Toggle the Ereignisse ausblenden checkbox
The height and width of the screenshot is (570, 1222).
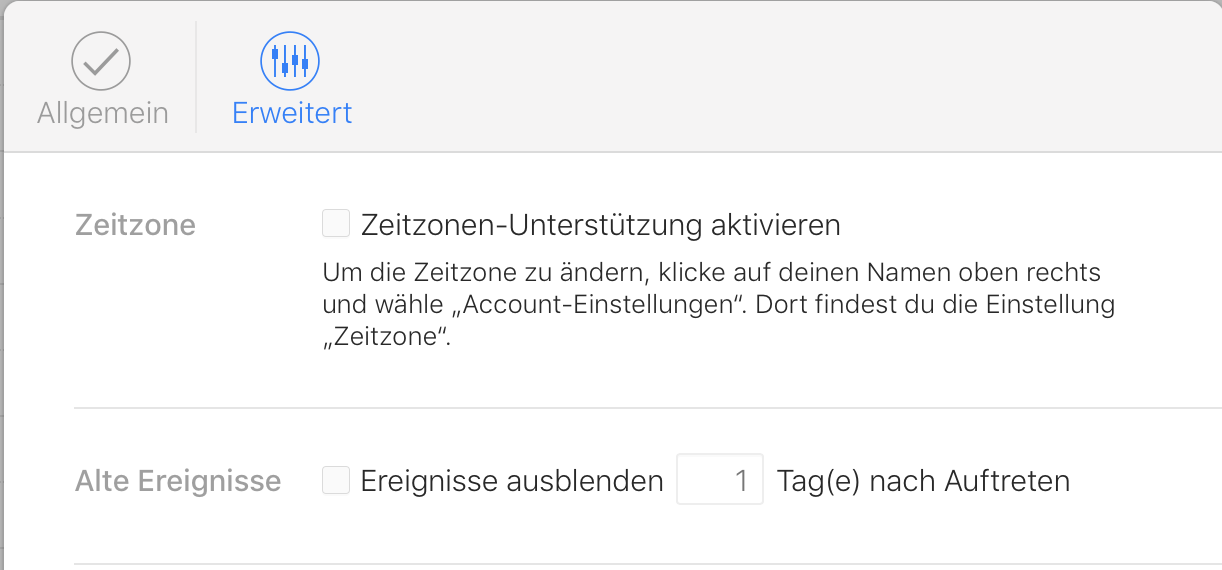(x=336, y=482)
